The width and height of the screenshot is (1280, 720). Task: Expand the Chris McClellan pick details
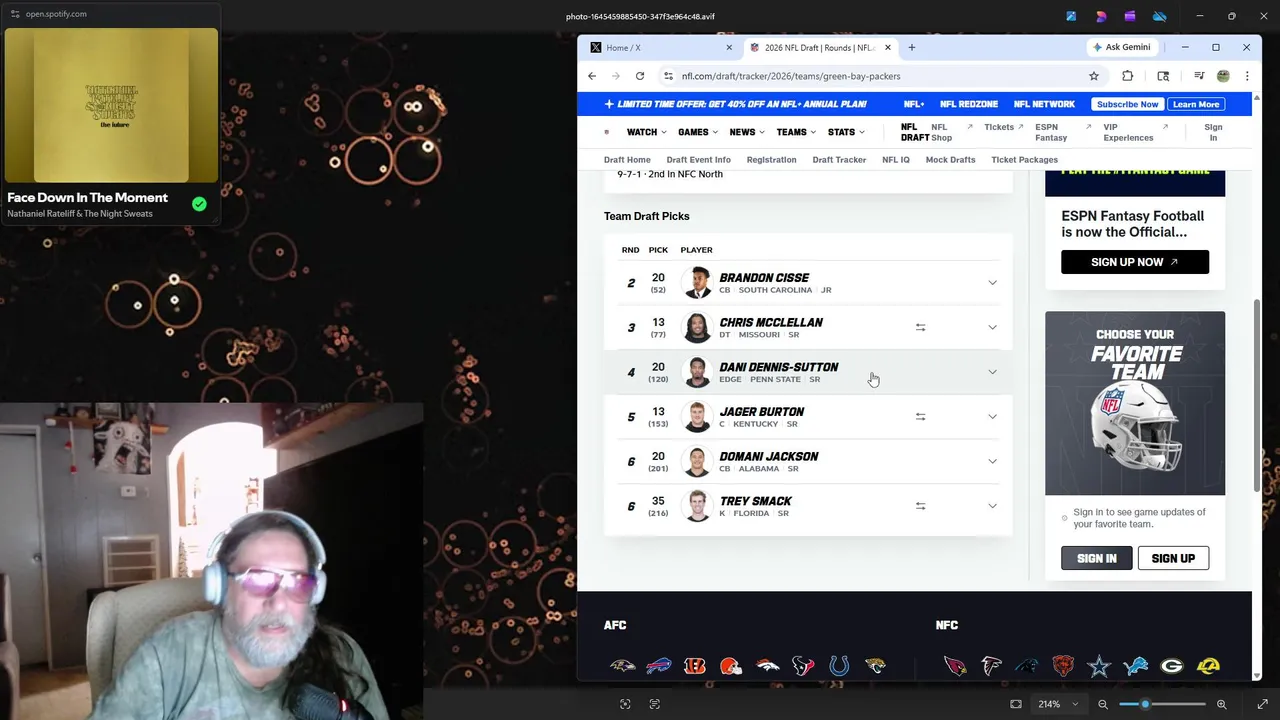point(992,327)
